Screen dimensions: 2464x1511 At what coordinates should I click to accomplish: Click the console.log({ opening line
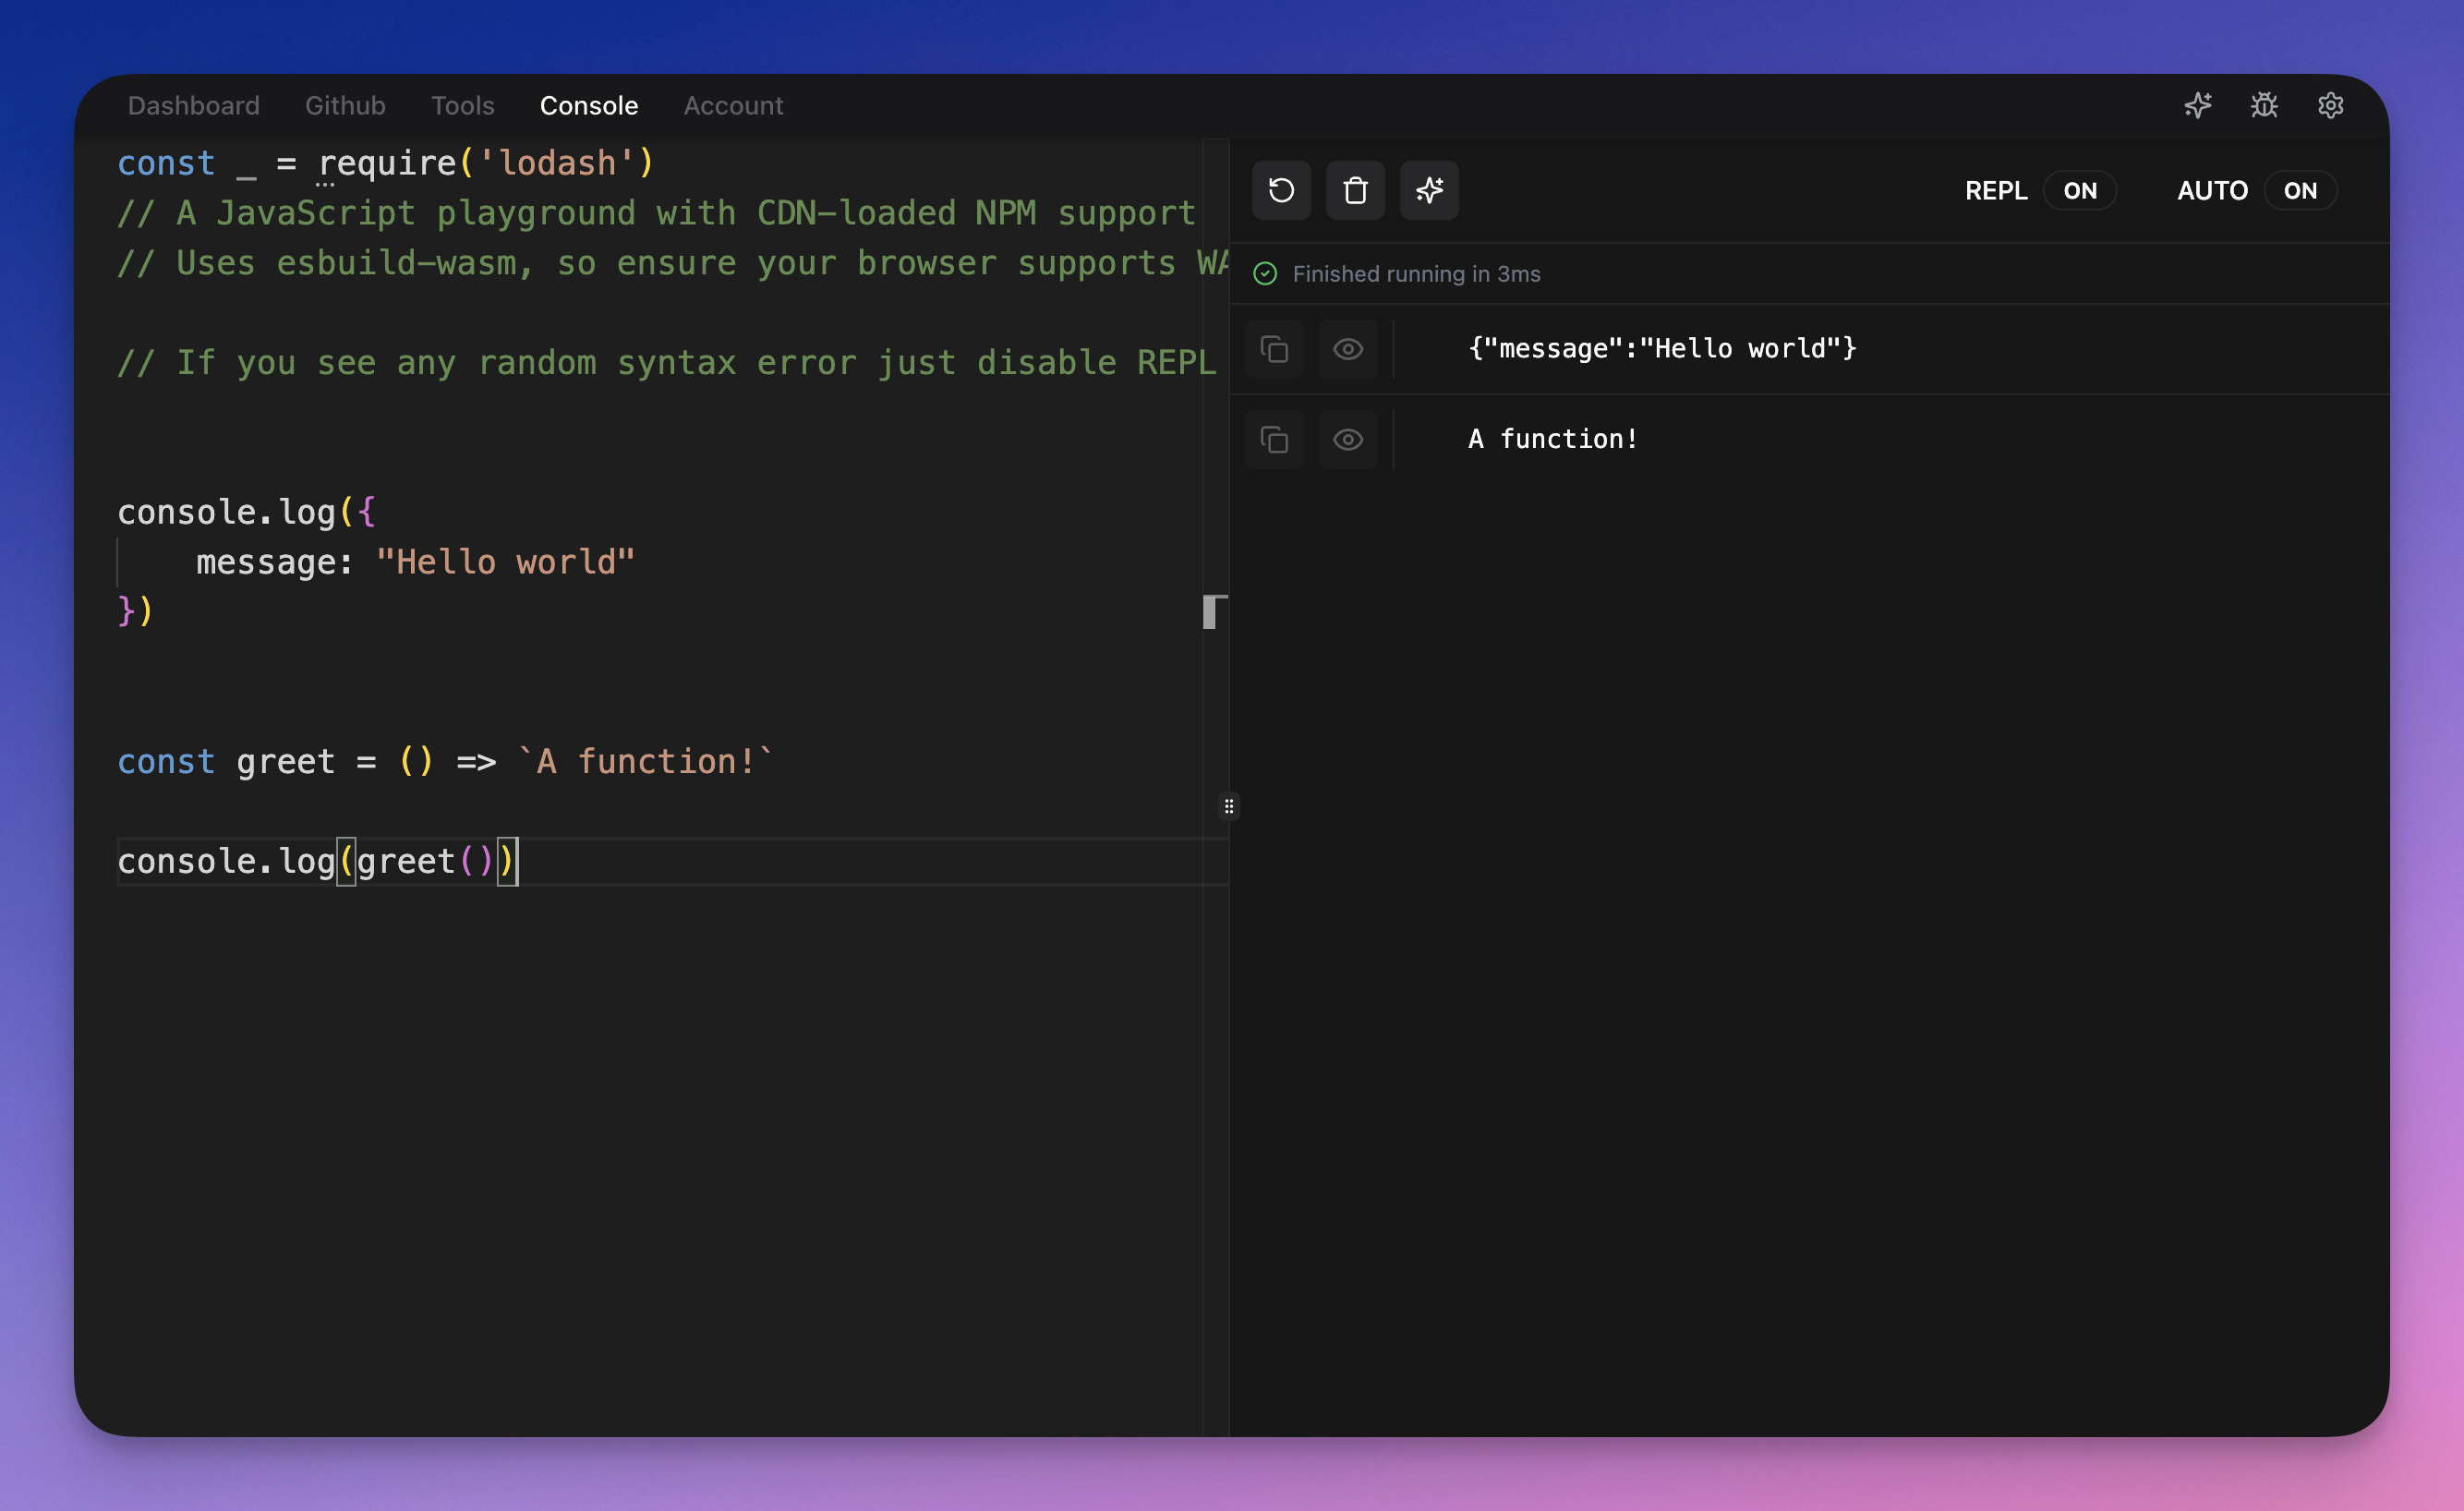[x=246, y=512]
